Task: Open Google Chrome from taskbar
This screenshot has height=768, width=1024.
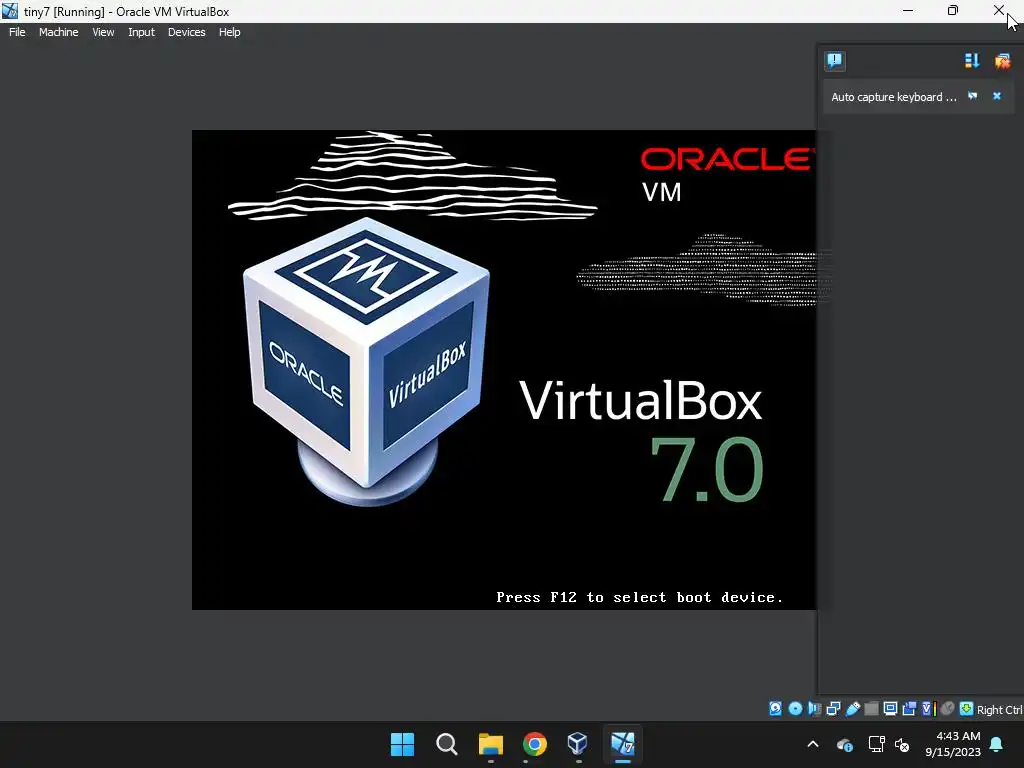Action: 535,744
